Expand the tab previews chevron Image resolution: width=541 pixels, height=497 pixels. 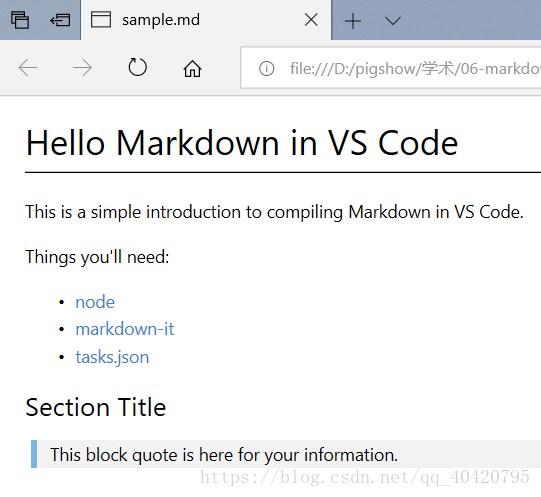[x=393, y=21]
